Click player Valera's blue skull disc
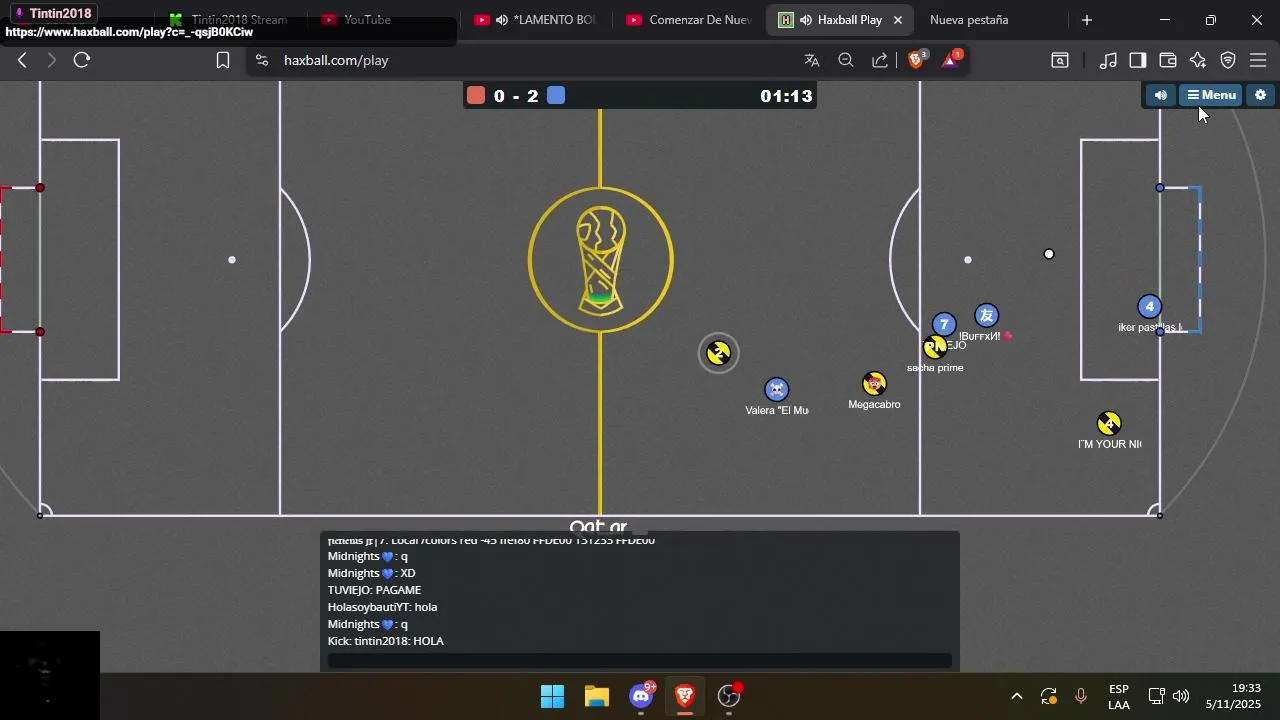The image size is (1280, 720). (777, 389)
